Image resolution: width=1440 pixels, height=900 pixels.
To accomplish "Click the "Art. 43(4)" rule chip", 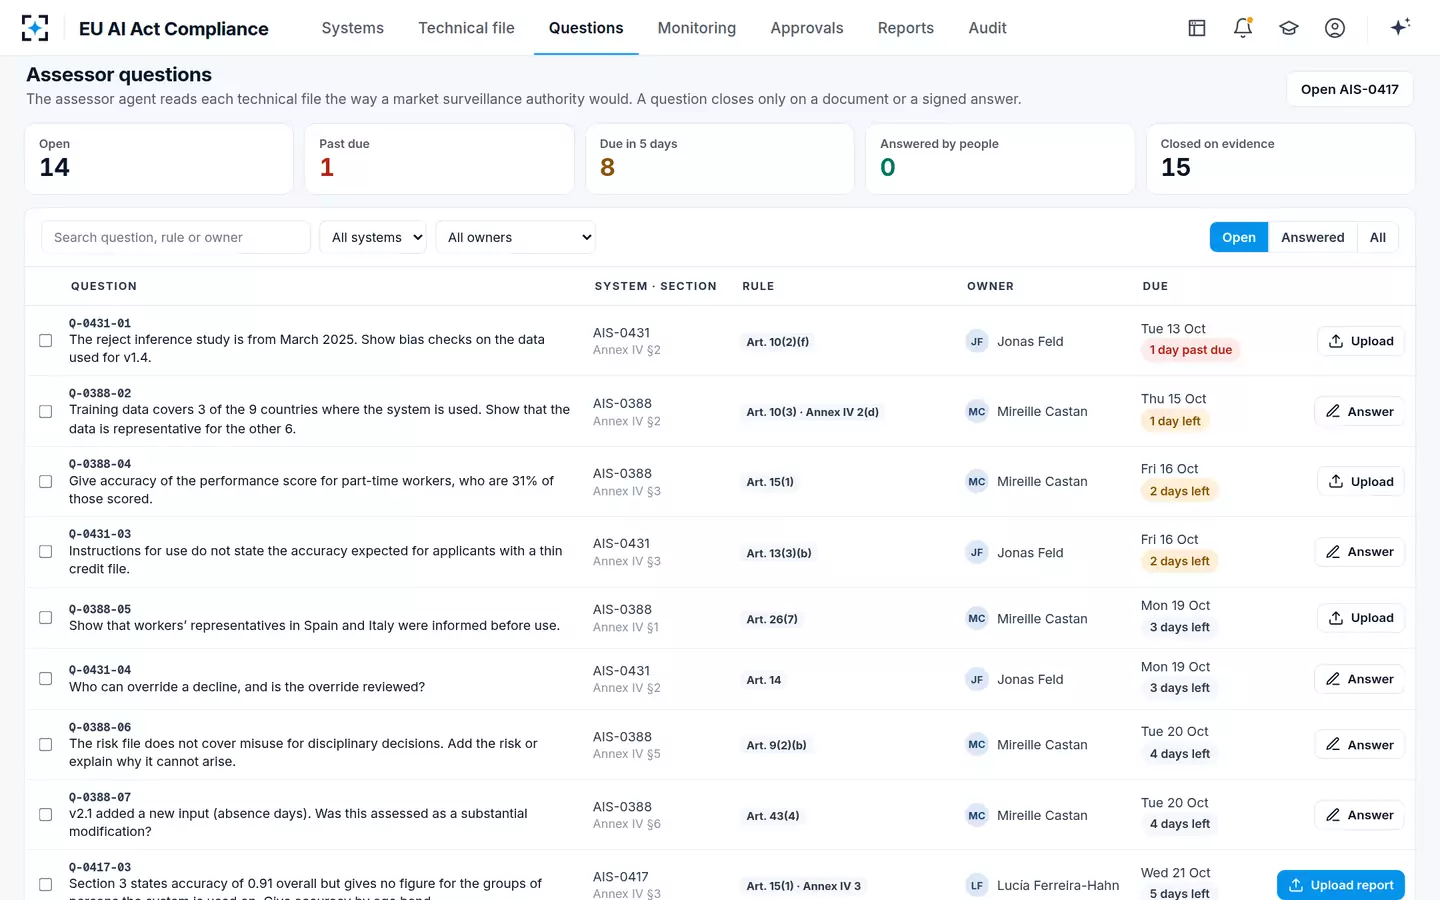I will [x=773, y=816].
